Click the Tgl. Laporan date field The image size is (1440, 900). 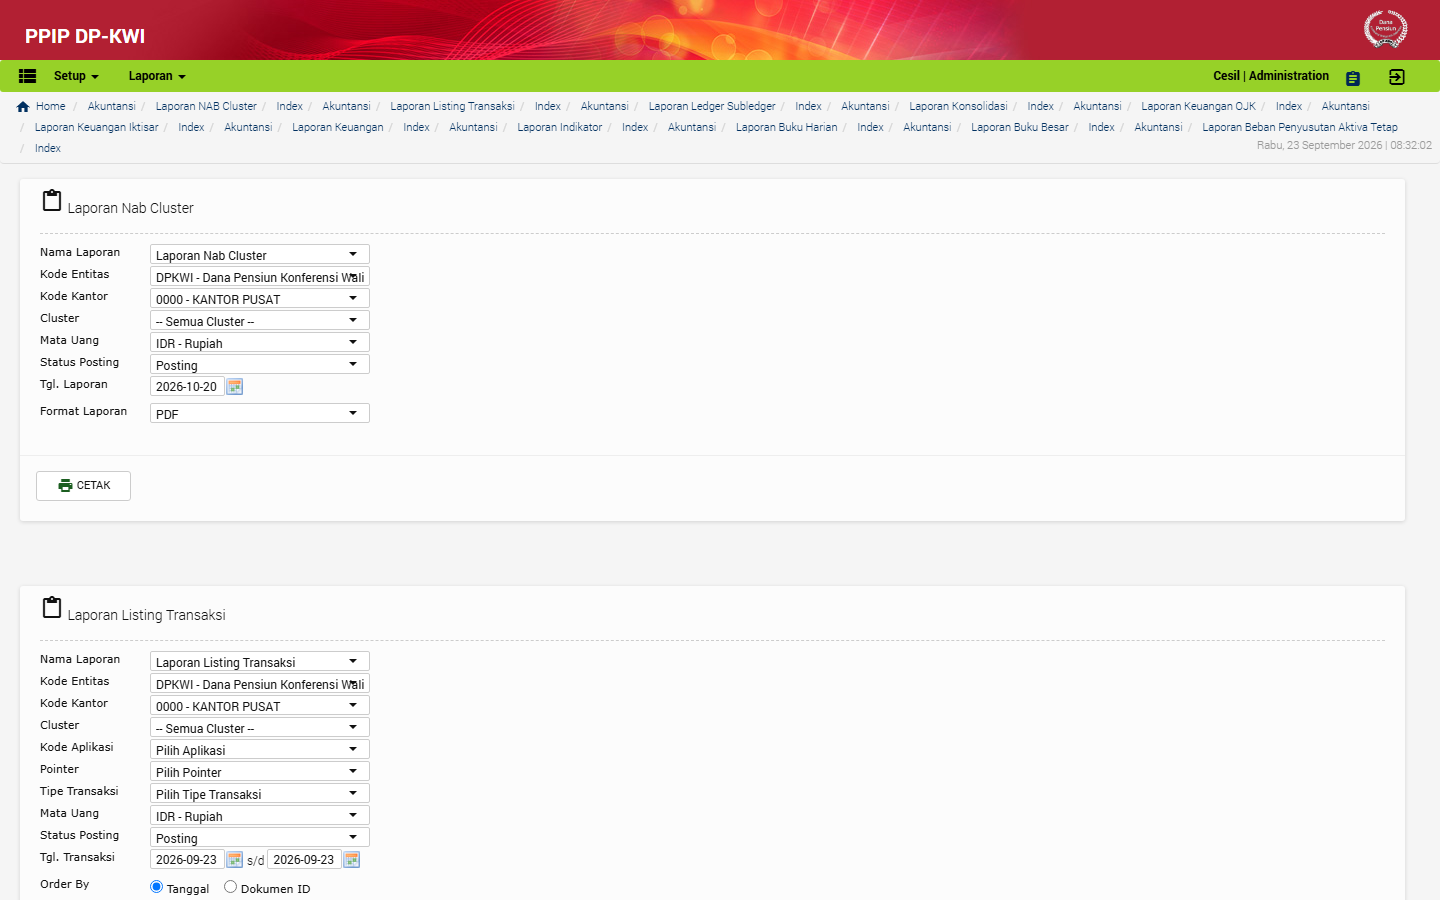pyautogui.click(x=187, y=387)
